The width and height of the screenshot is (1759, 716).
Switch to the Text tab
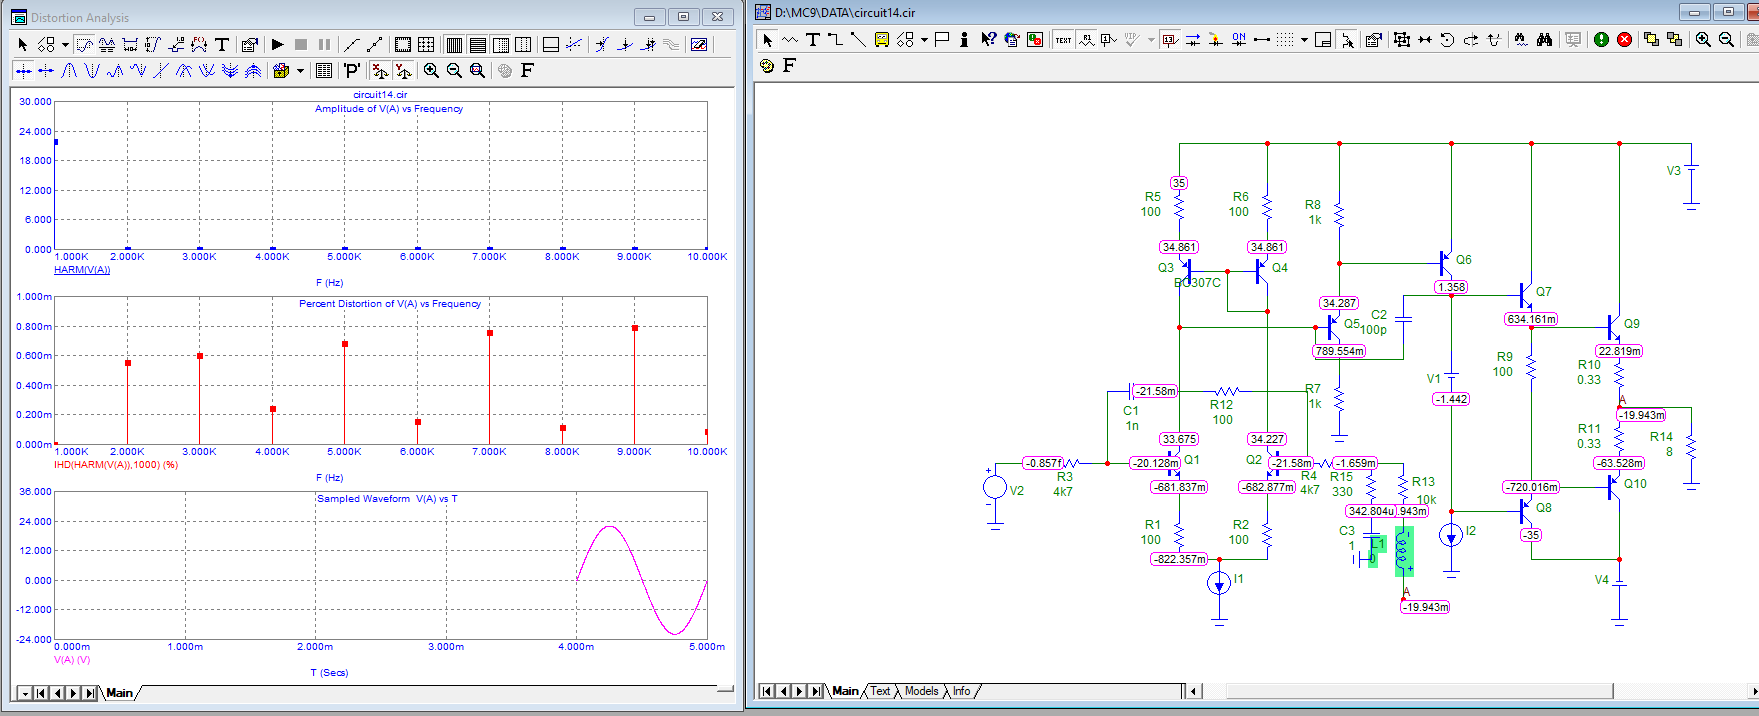click(x=879, y=691)
